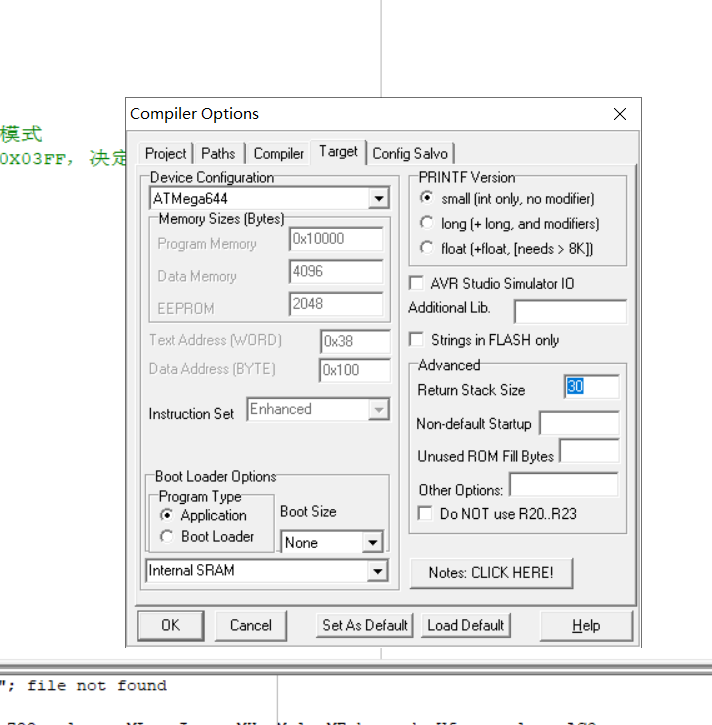Open the Config Salvo tab

point(410,154)
